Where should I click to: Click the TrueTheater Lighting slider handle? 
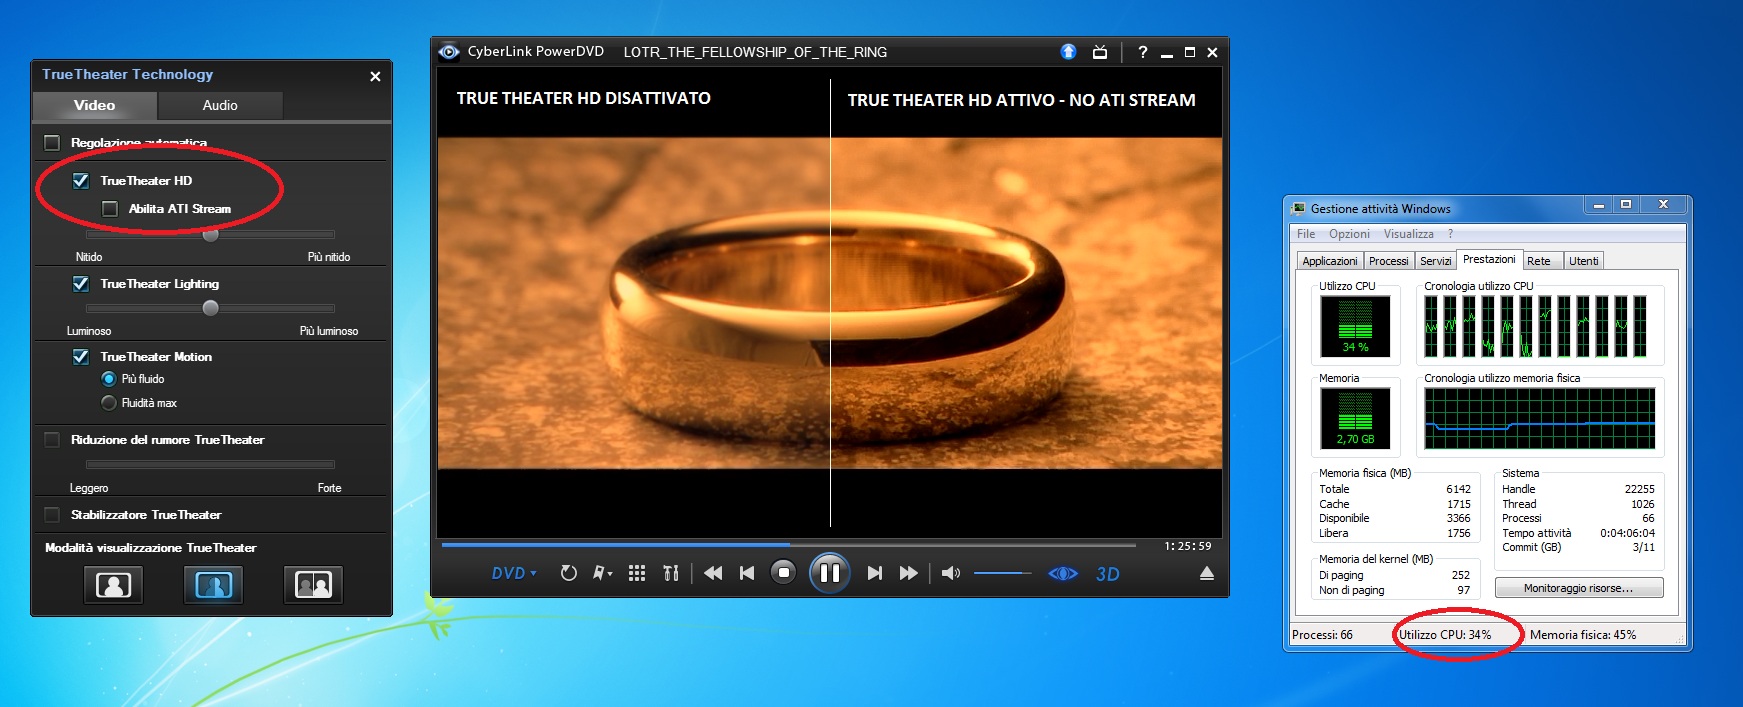[x=210, y=308]
